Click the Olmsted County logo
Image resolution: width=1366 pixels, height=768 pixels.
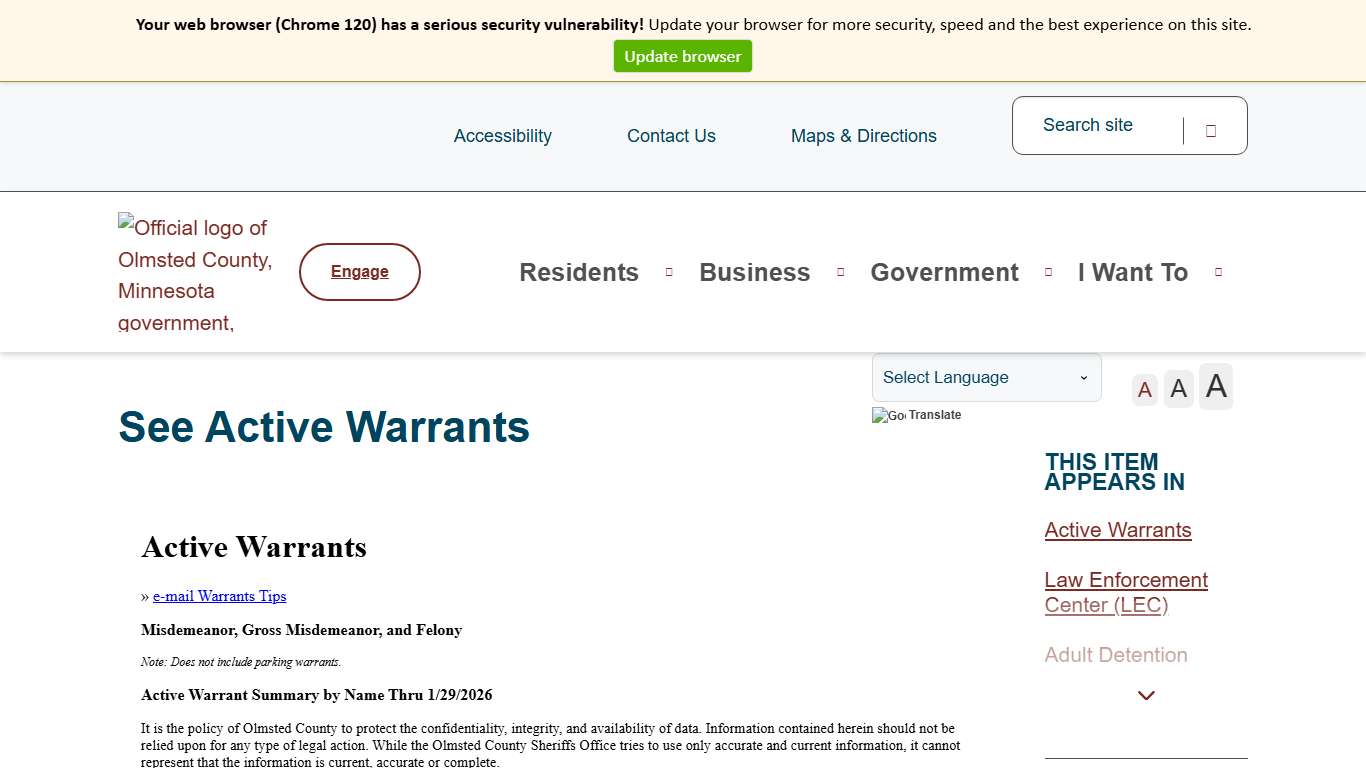point(193,271)
